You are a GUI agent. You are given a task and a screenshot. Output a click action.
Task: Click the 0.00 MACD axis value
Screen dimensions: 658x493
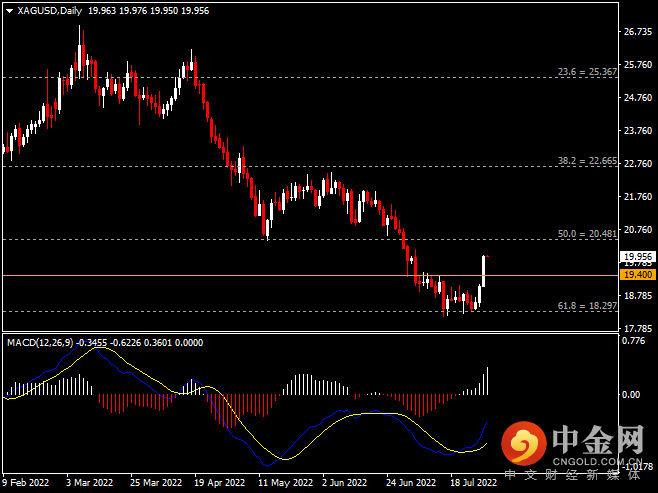pyautogui.click(x=631, y=395)
